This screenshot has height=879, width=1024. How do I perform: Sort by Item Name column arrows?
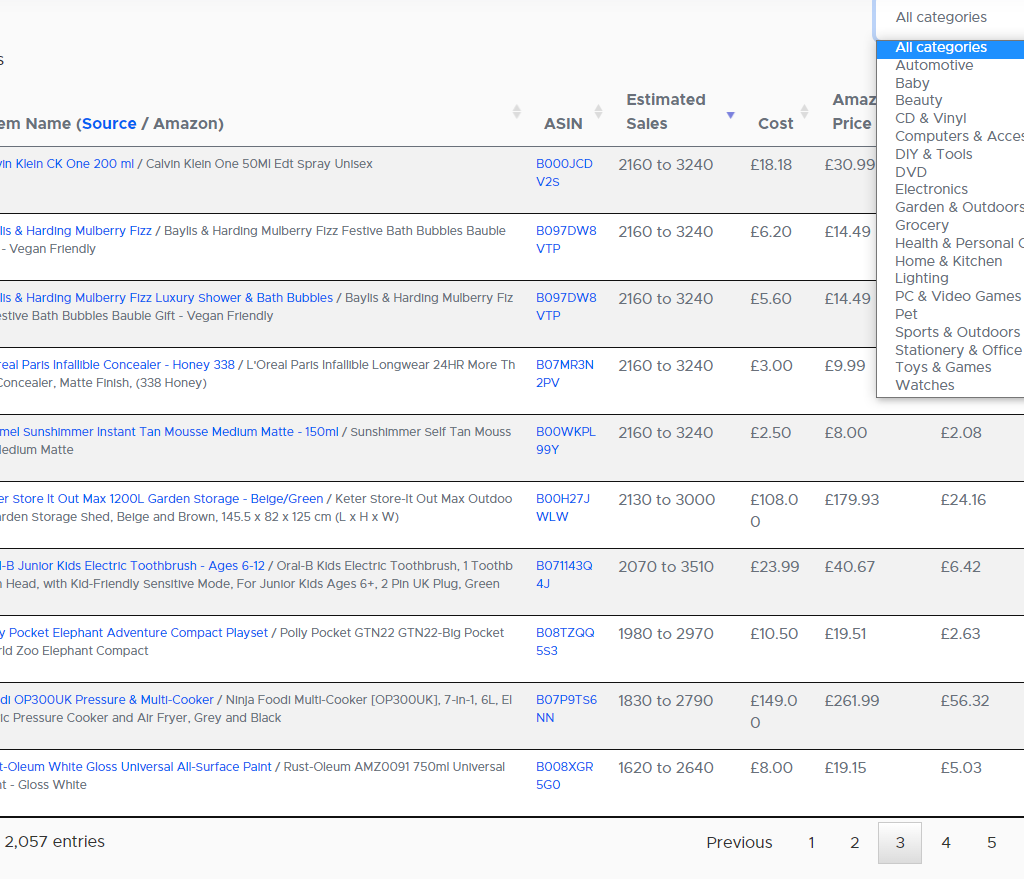coord(516,112)
